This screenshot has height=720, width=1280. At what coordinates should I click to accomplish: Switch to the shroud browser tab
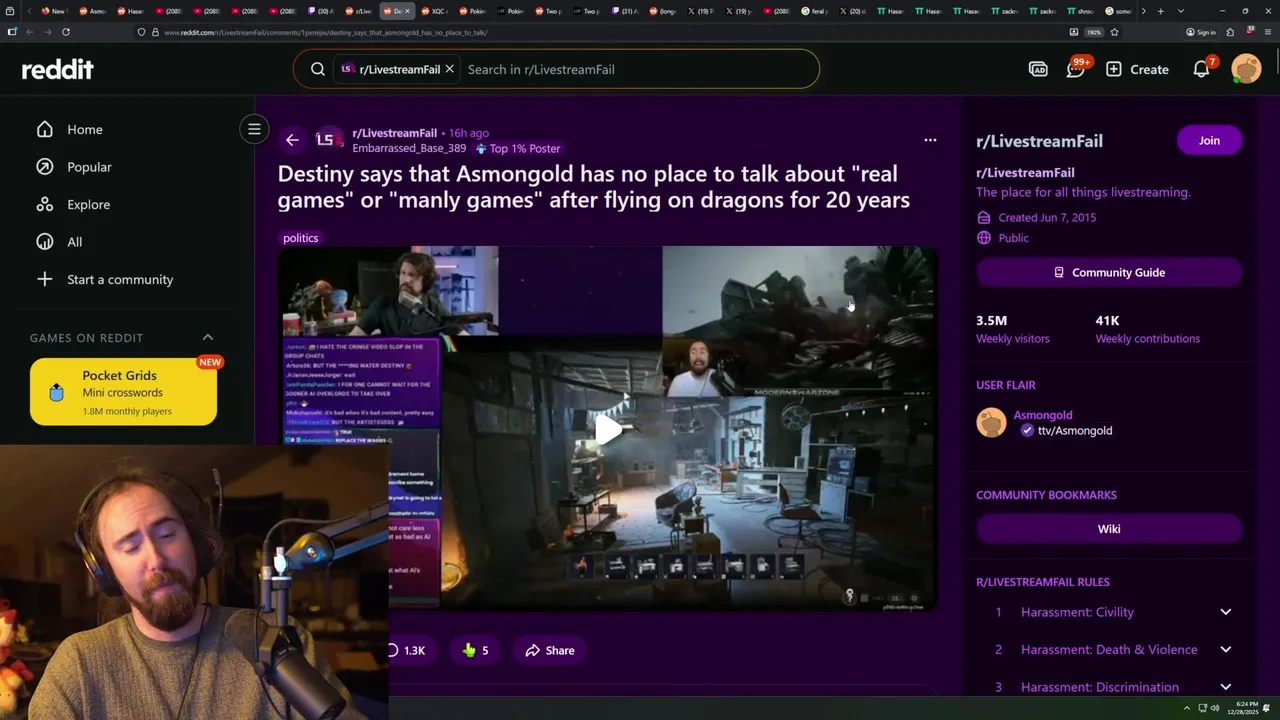[1082, 11]
